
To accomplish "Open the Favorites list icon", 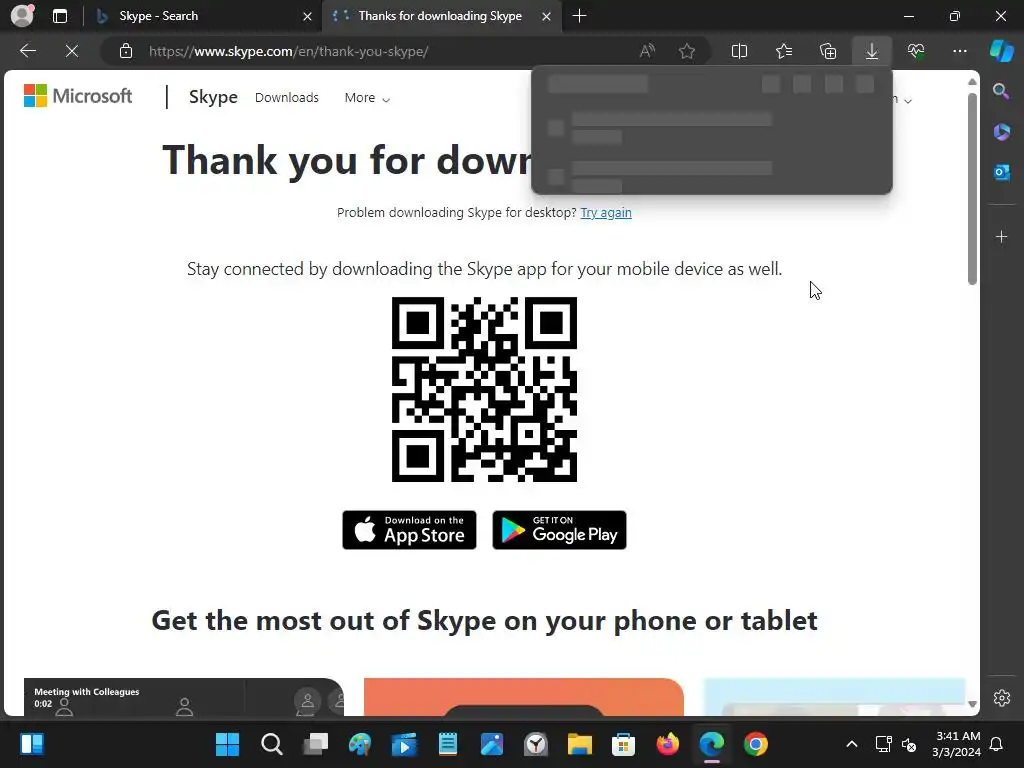I will click(784, 51).
